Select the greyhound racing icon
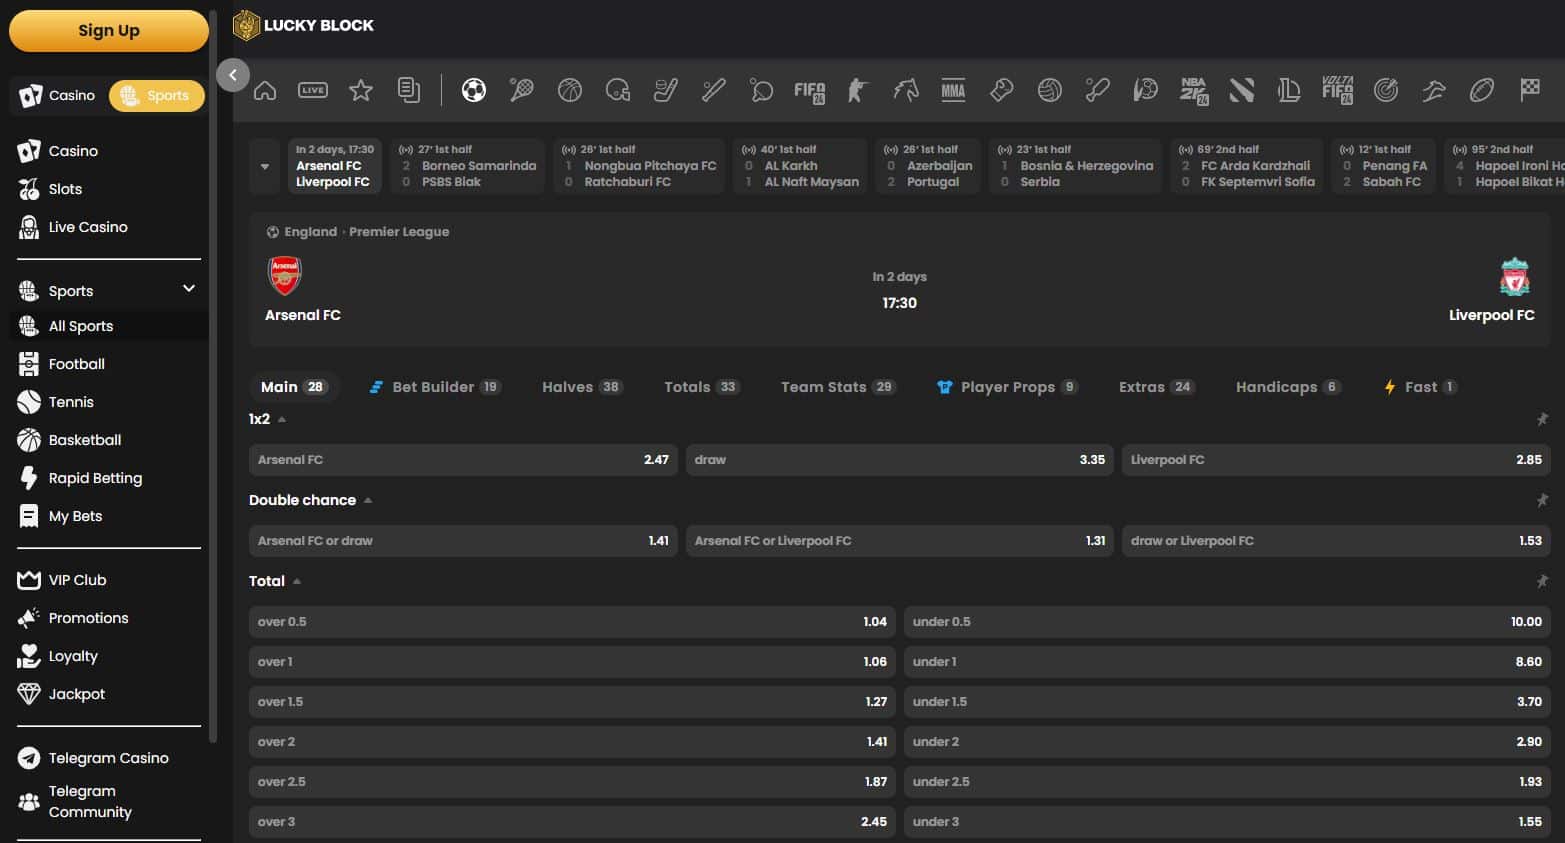Viewport: 1565px width, 843px height. tap(1434, 91)
